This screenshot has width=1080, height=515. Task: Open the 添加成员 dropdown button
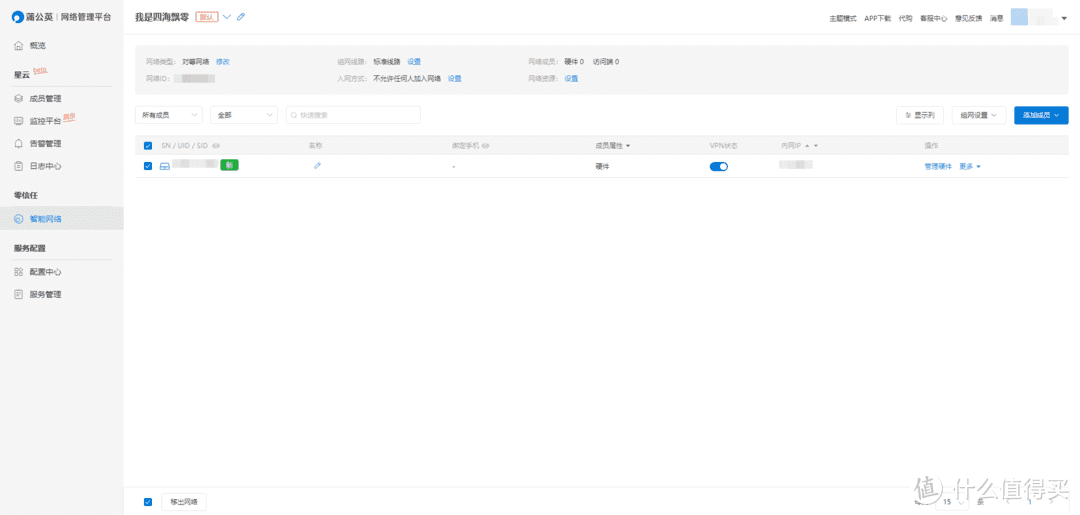(x=1041, y=115)
